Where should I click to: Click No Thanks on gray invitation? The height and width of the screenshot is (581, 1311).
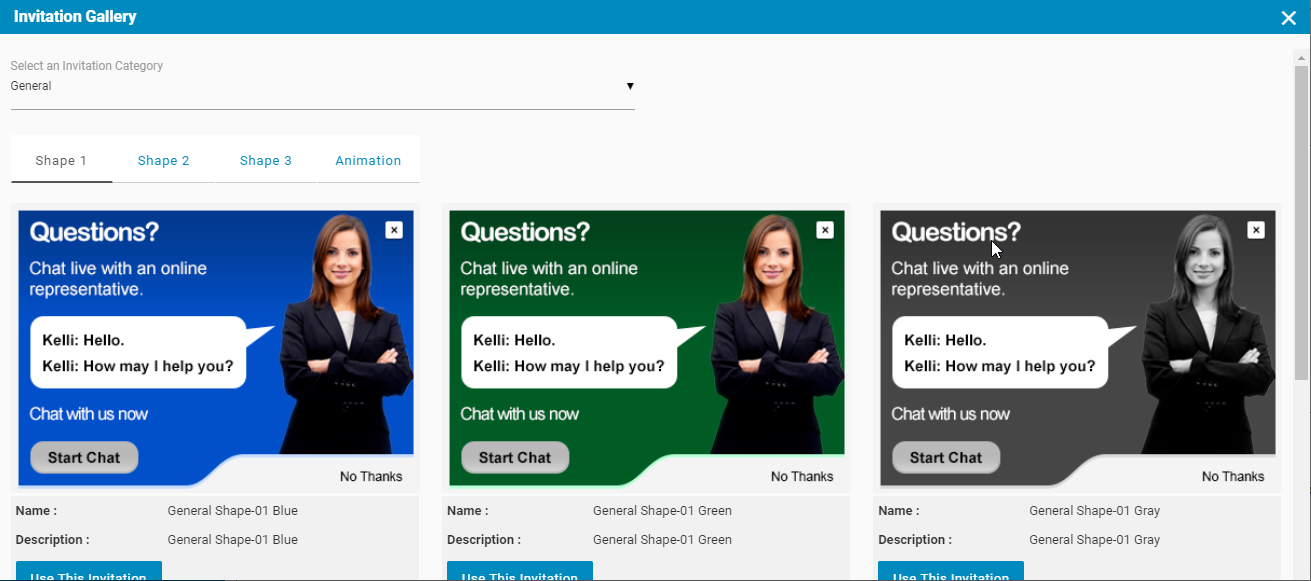[1233, 477]
